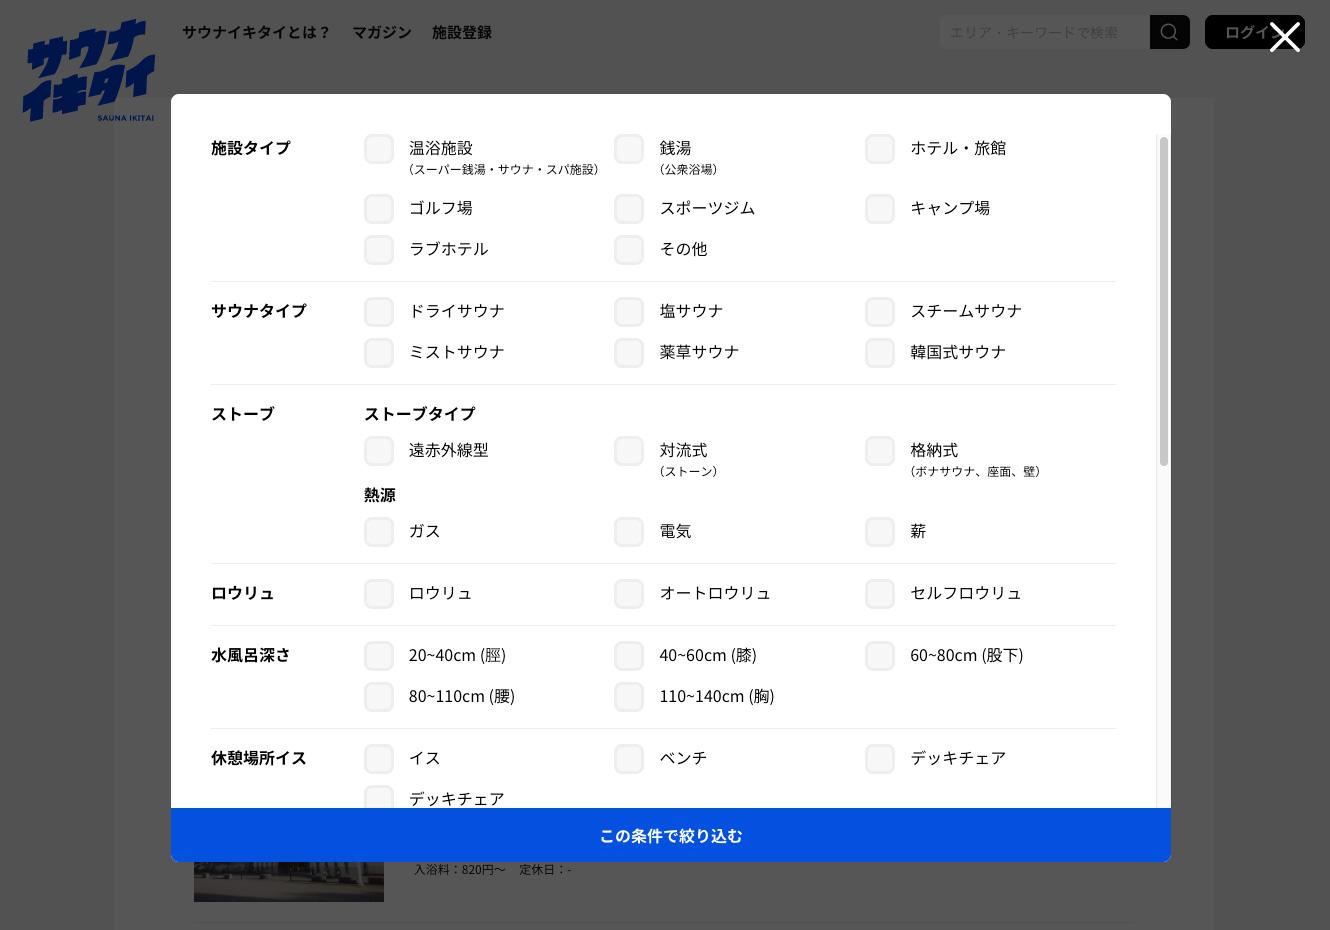Screen dimensions: 1330x930
Task: Tick the 温浴施設 checkbox
Action: (x=379, y=149)
